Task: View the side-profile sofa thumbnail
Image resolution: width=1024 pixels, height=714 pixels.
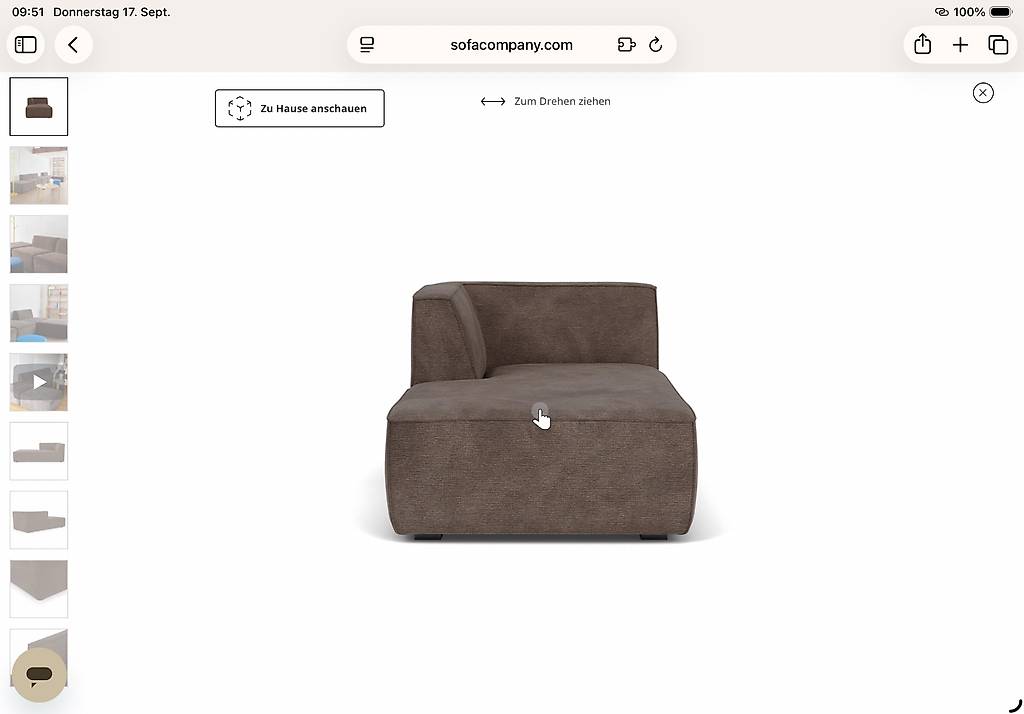Action: tap(39, 451)
